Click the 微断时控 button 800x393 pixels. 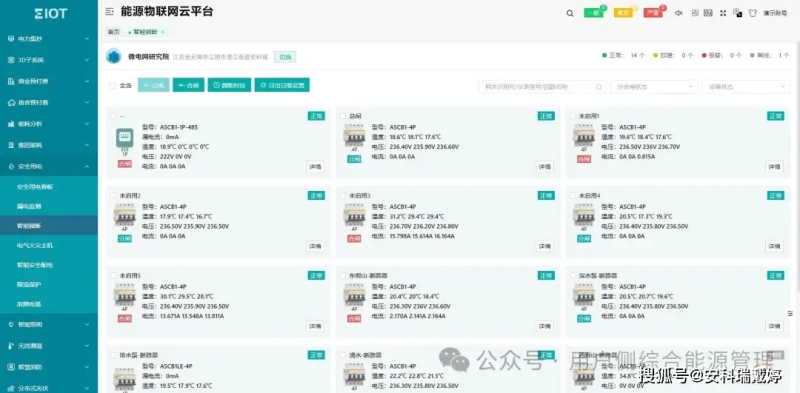pyautogui.click(x=229, y=85)
